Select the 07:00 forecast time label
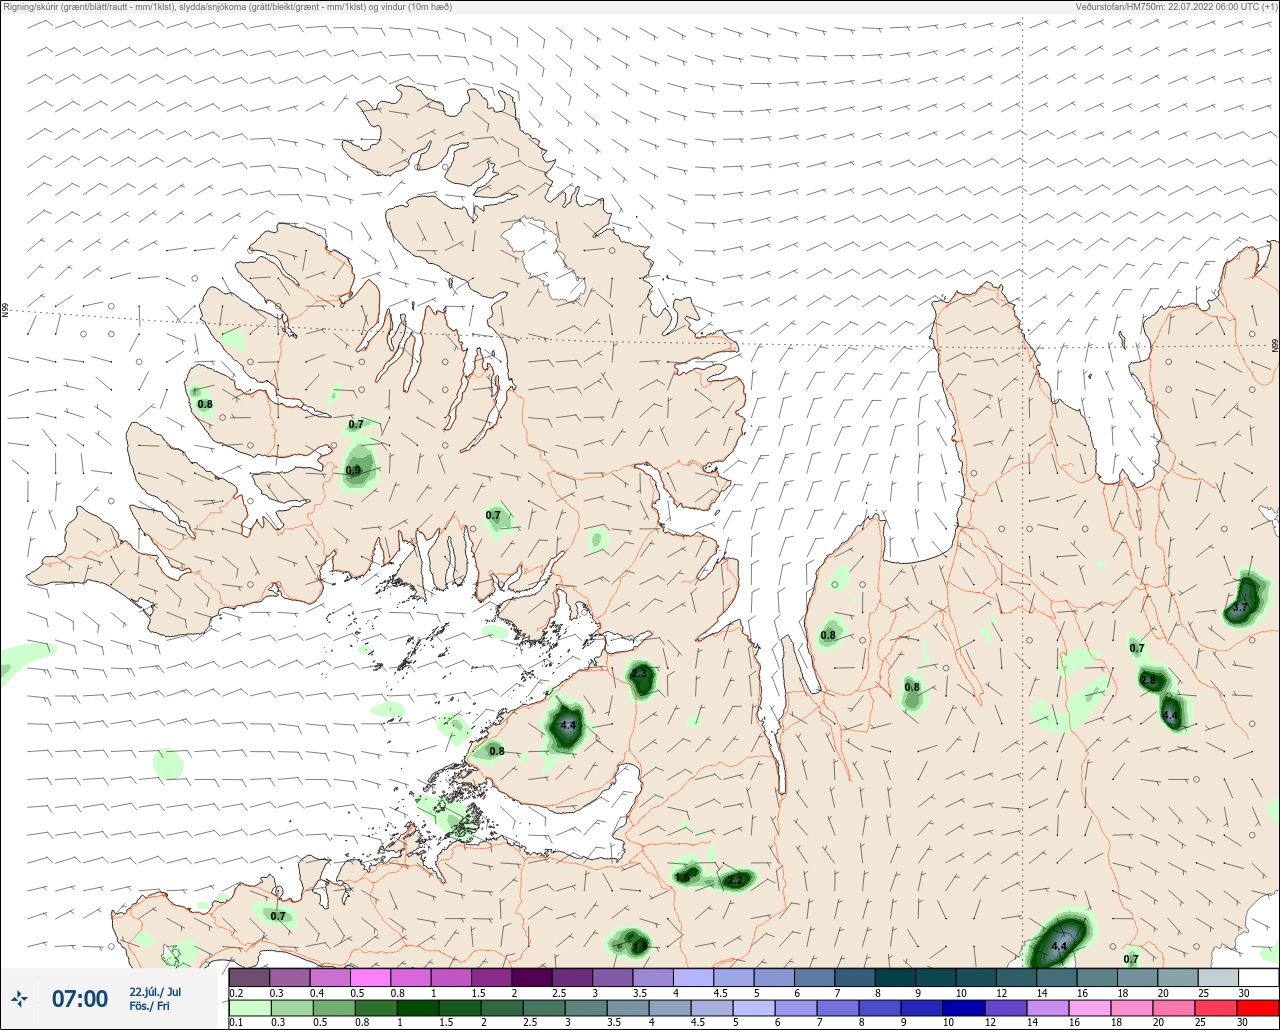Image resolution: width=1280 pixels, height=1030 pixels. click(x=79, y=999)
